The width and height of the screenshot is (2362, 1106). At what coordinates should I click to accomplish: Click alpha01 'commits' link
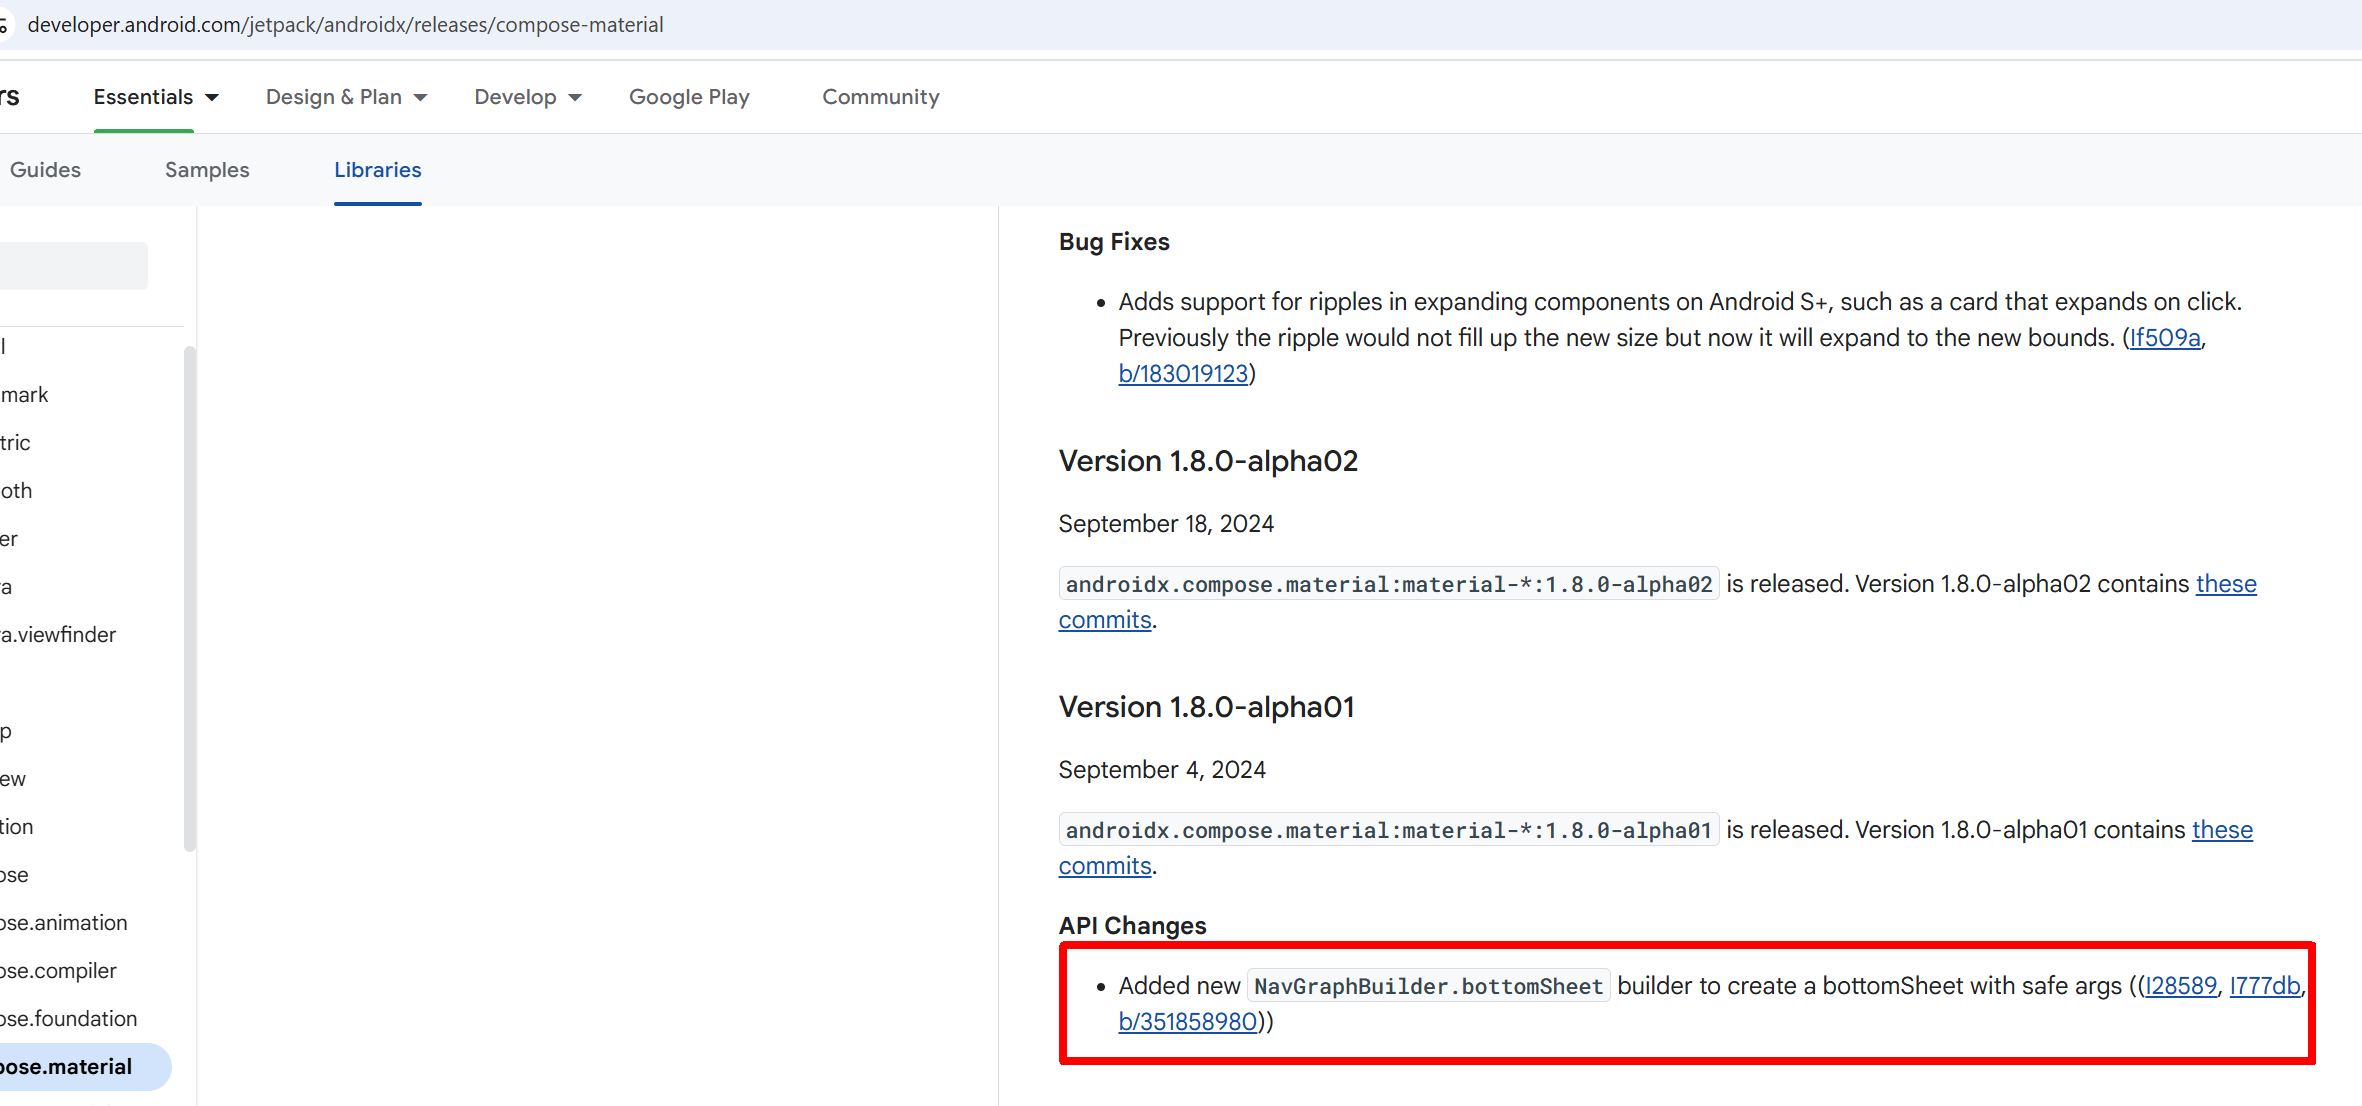1105,866
